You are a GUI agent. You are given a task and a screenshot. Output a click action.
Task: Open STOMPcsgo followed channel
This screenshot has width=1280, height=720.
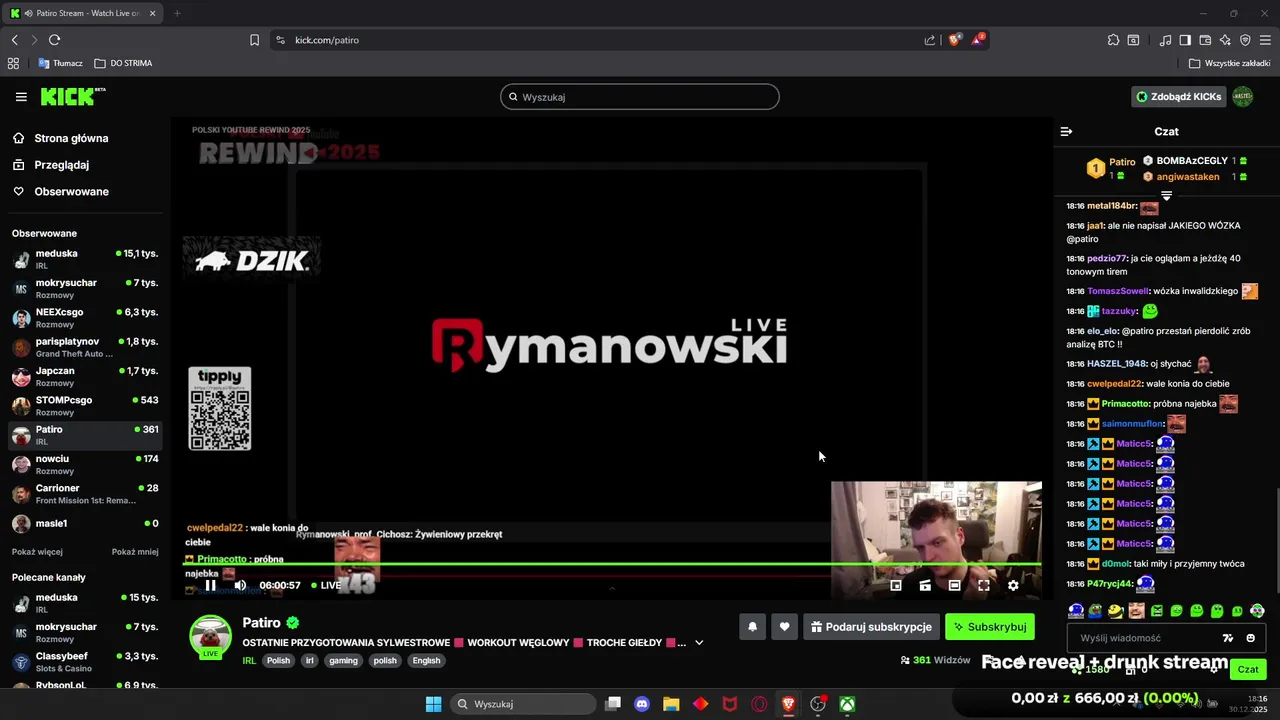coord(85,406)
